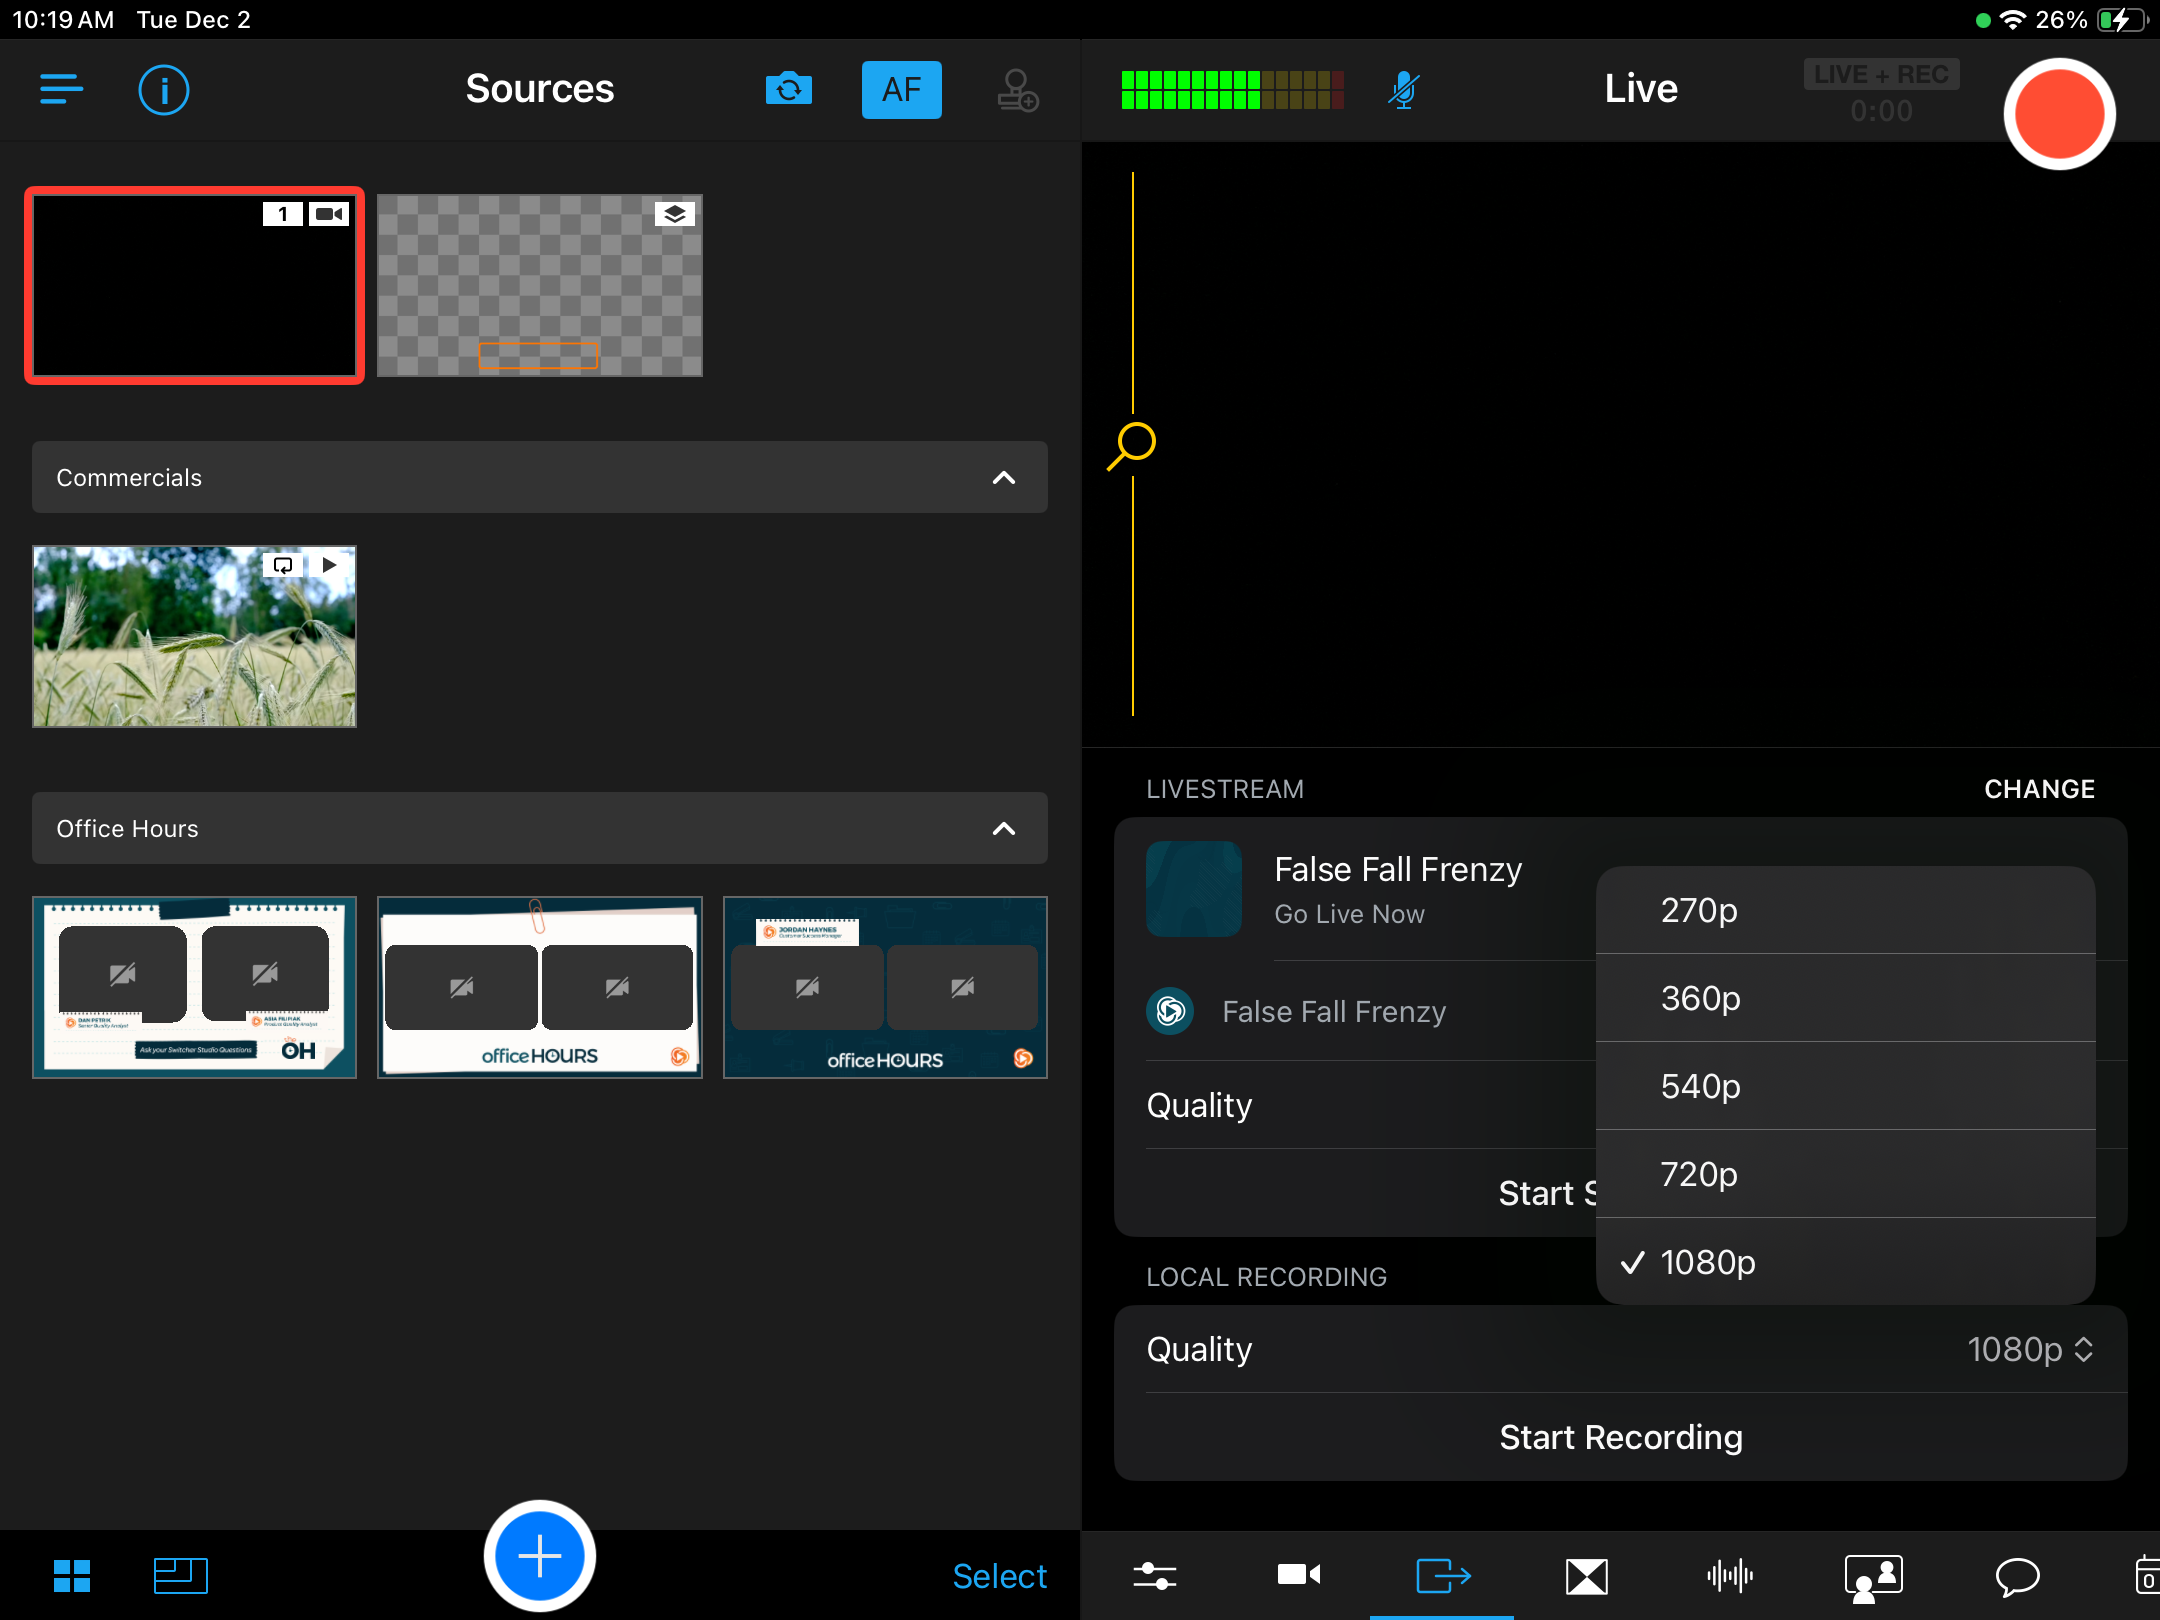Open the info circle icon
The image size is (2160, 1620).
tap(163, 90)
